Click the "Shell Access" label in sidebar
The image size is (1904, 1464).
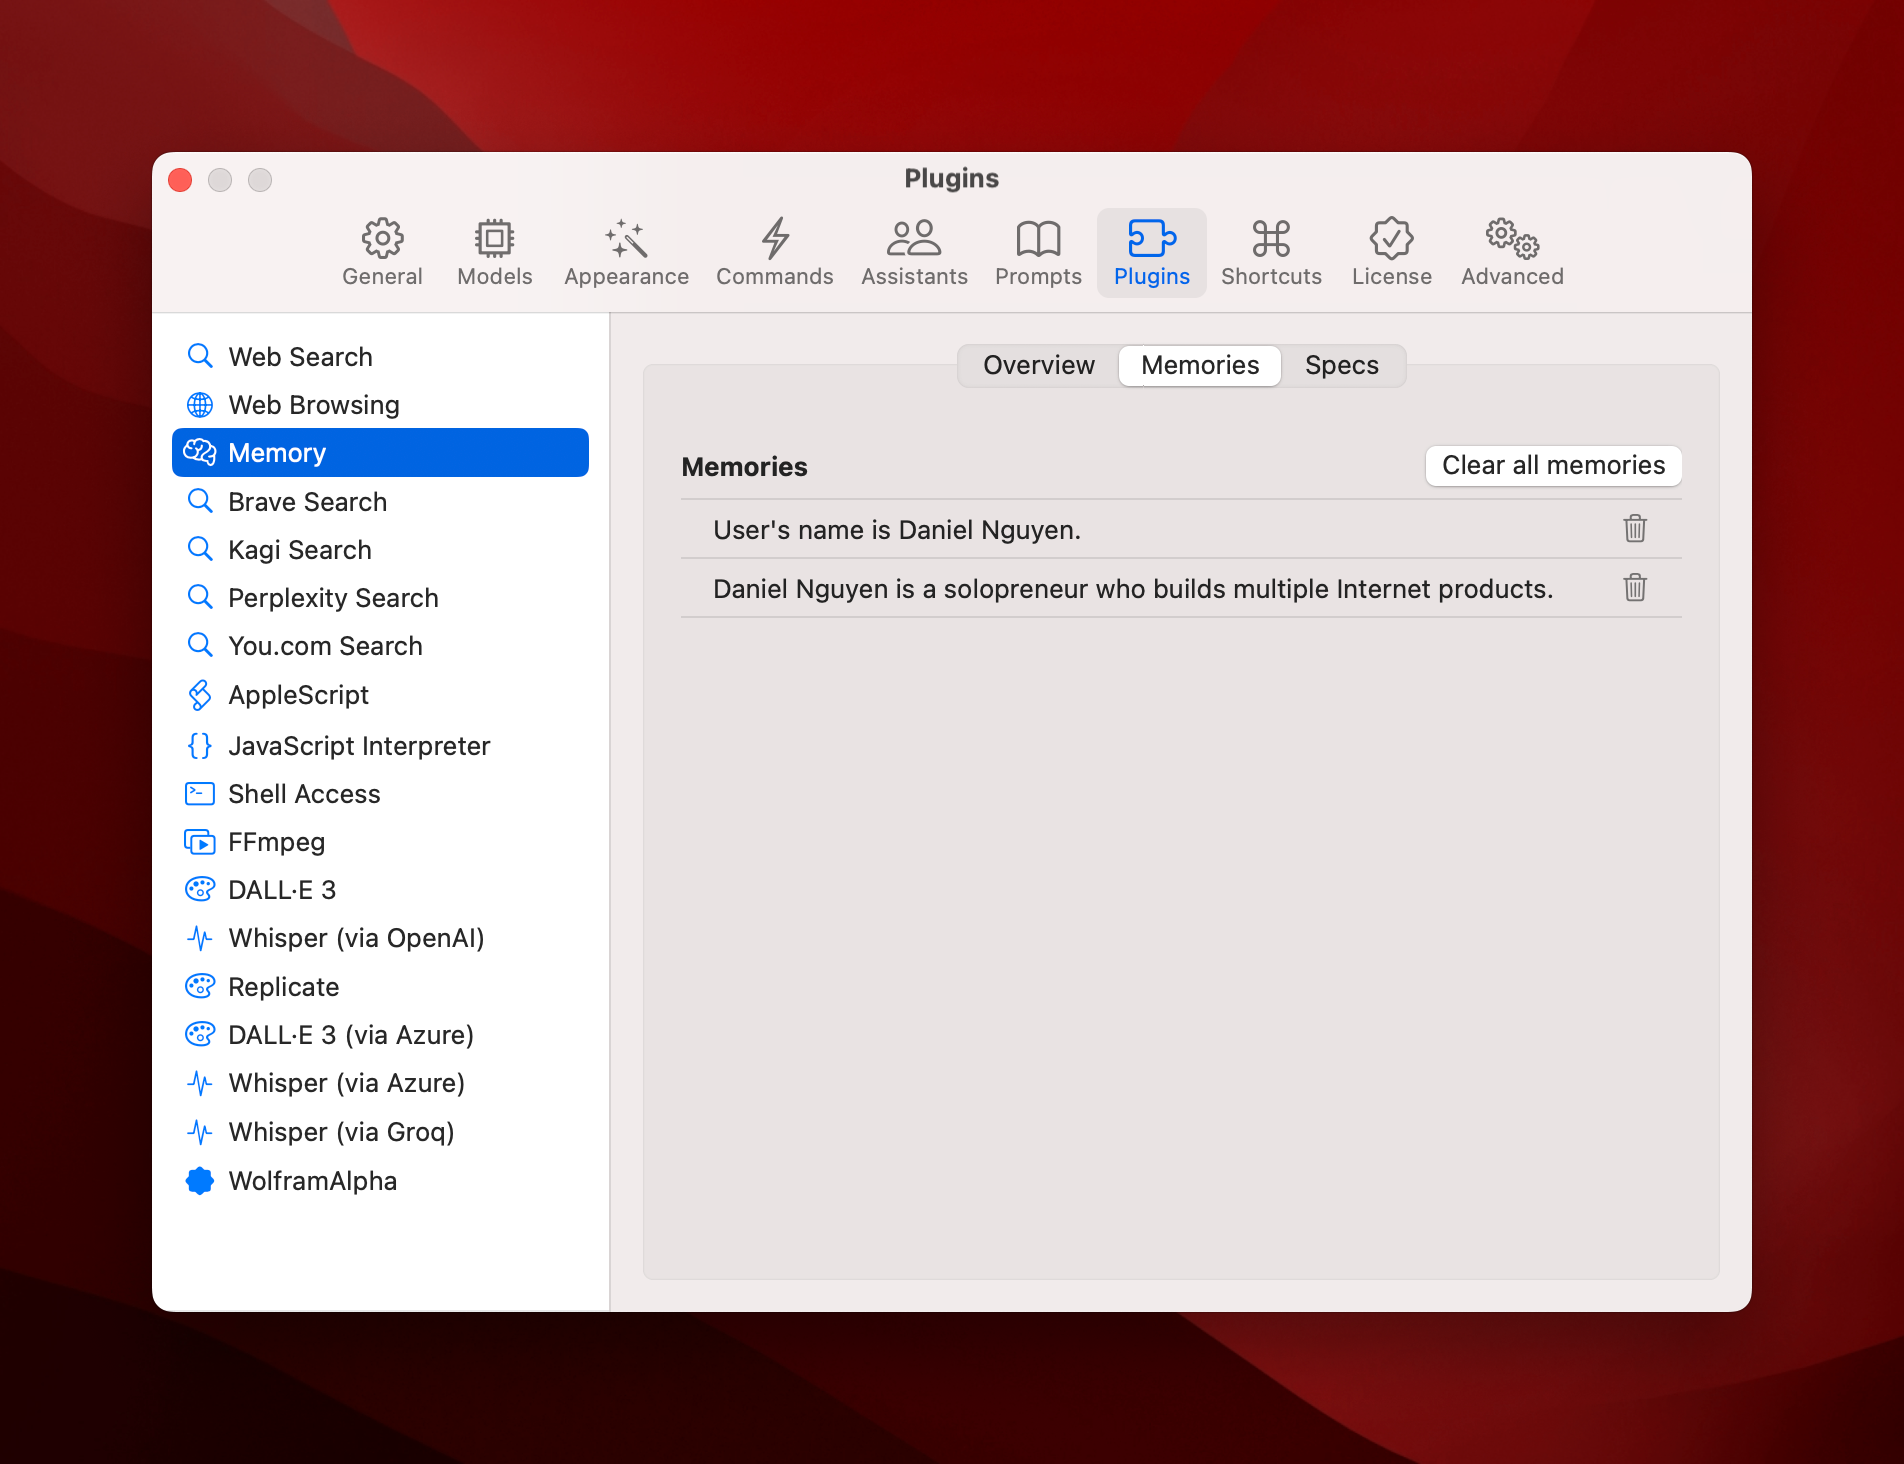click(x=304, y=794)
